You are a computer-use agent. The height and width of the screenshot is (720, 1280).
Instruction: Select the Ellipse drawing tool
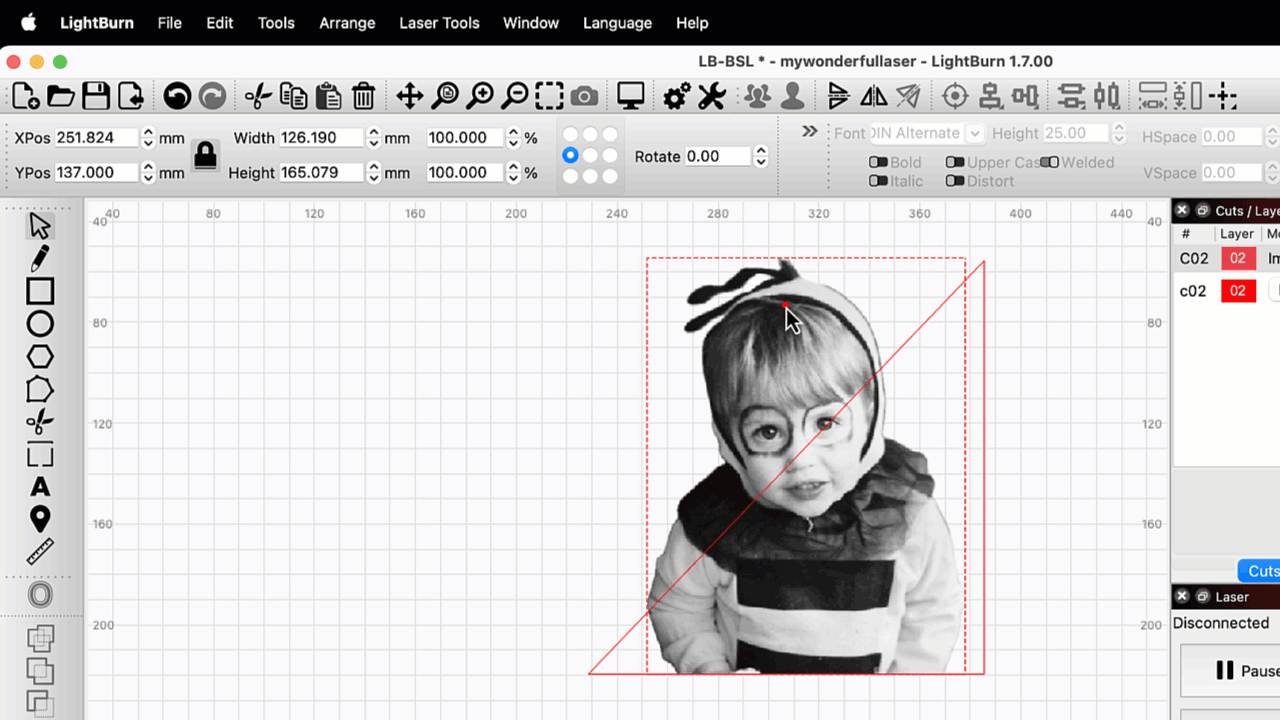tap(40, 324)
